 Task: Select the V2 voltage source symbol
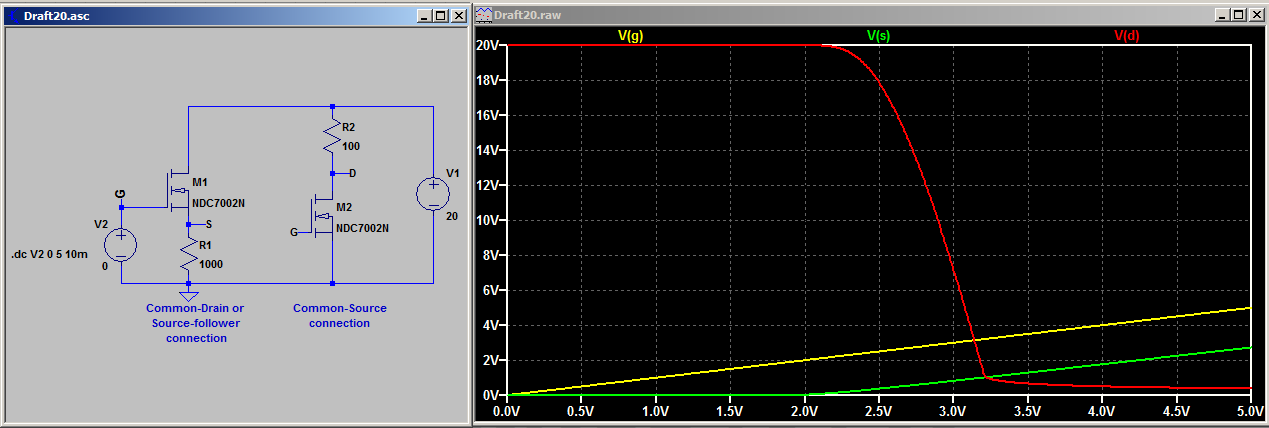pos(120,245)
